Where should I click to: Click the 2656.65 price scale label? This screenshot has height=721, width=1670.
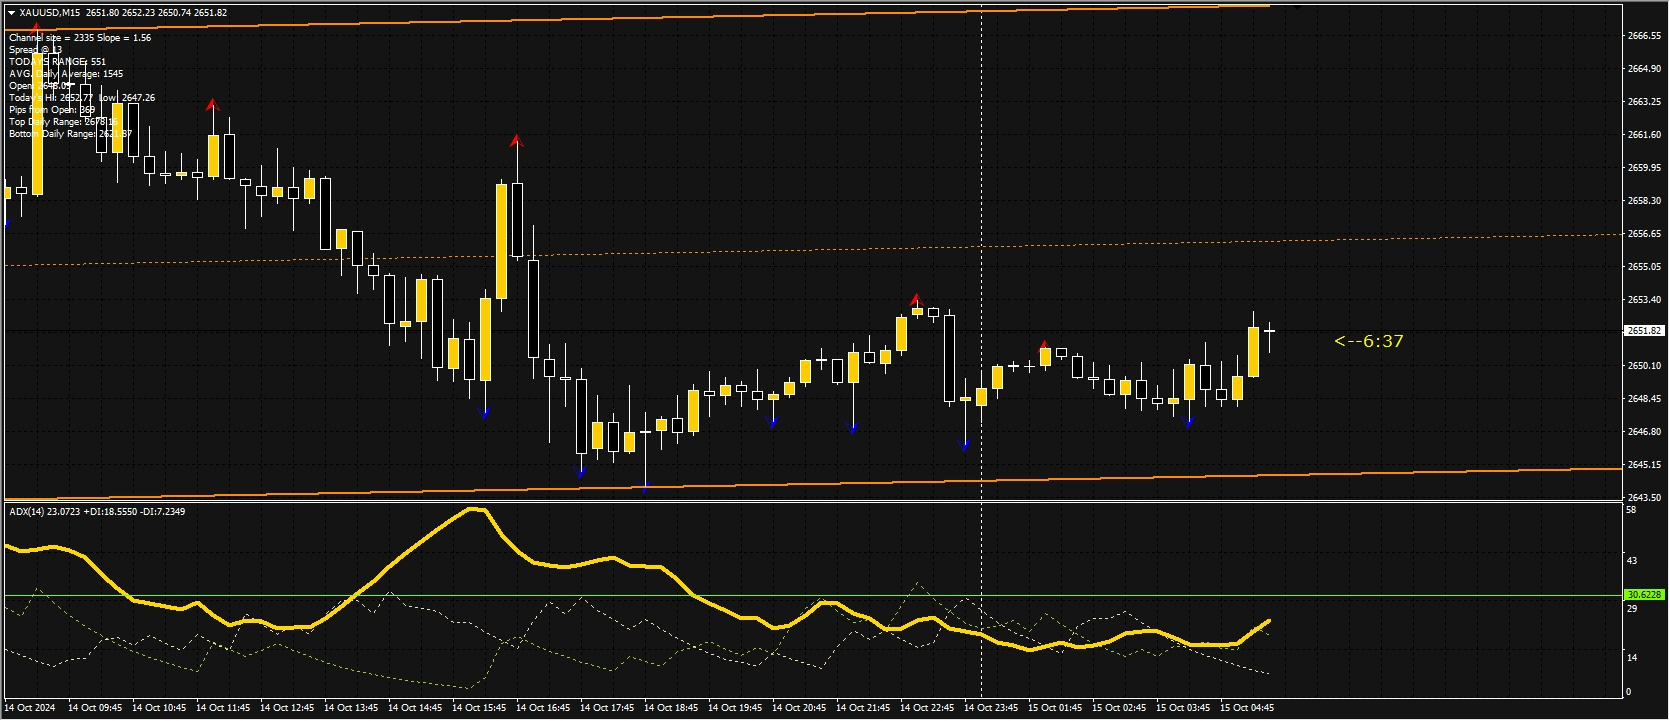click(x=1645, y=234)
